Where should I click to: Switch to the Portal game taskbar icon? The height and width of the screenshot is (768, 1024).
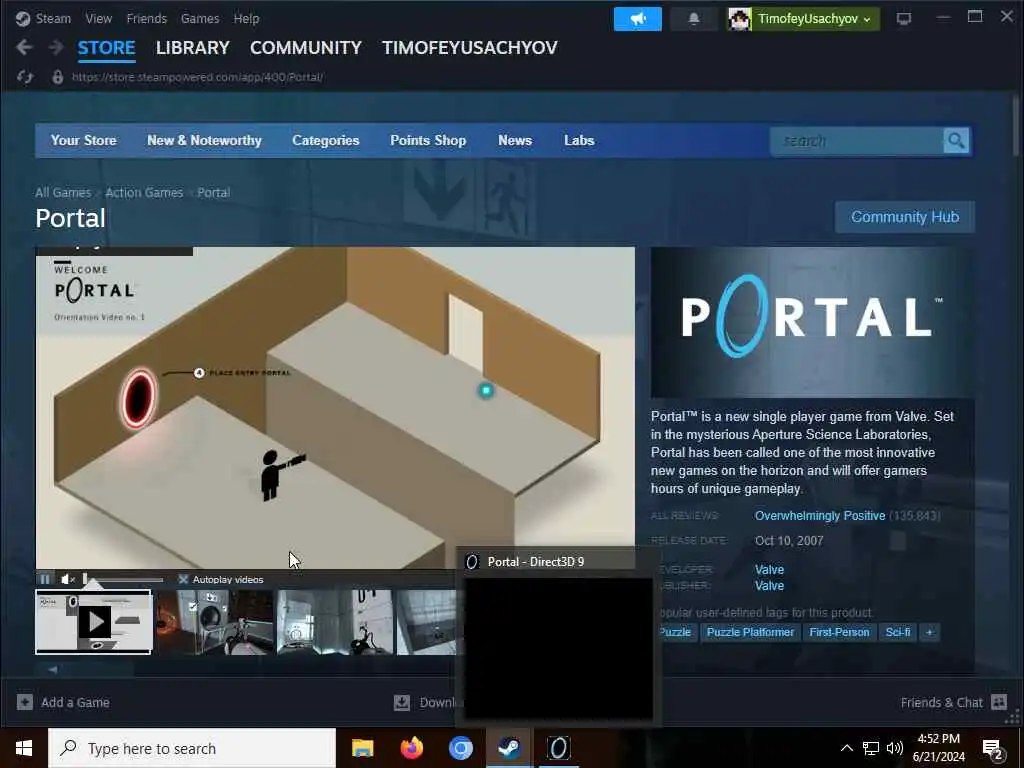pyautogui.click(x=558, y=748)
